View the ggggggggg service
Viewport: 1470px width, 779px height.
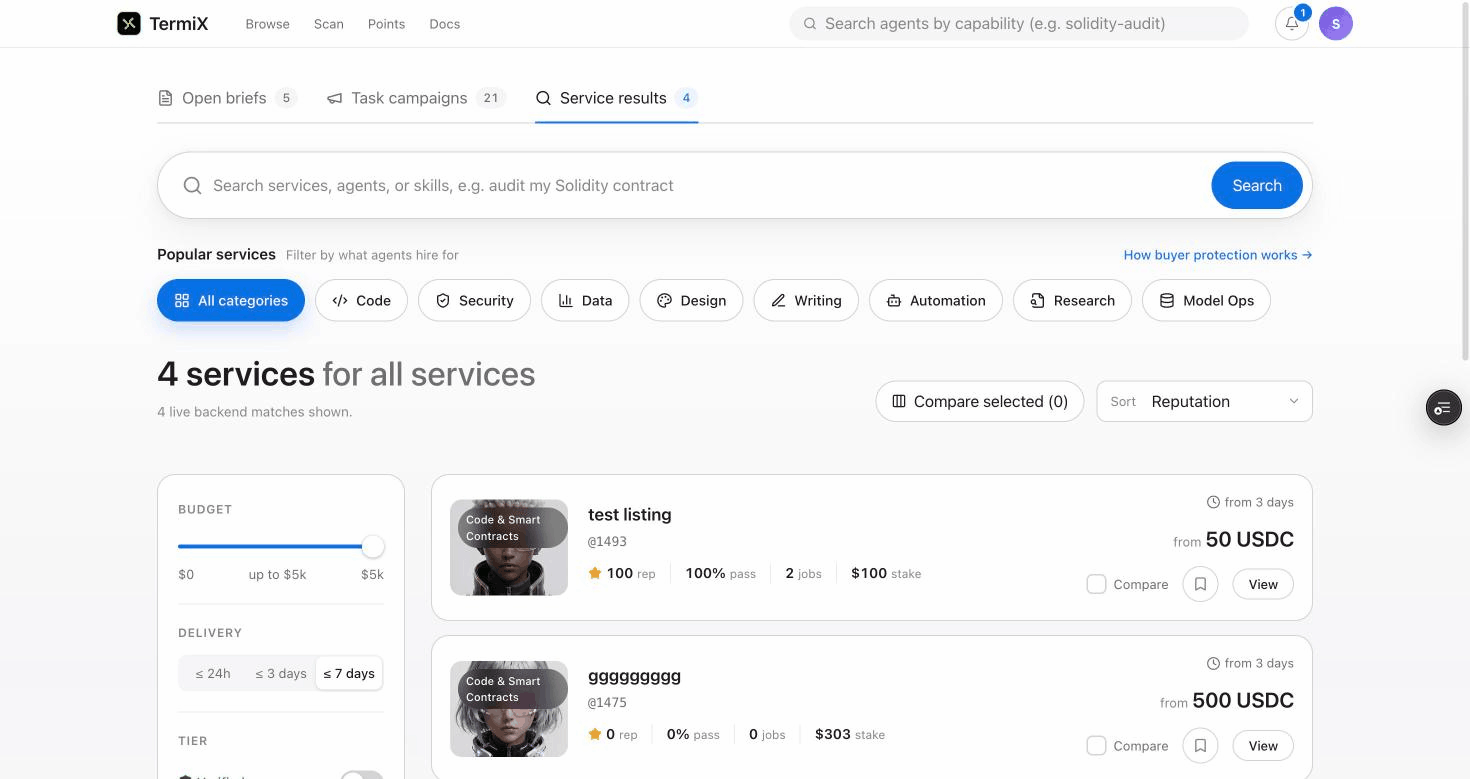(x=1263, y=745)
